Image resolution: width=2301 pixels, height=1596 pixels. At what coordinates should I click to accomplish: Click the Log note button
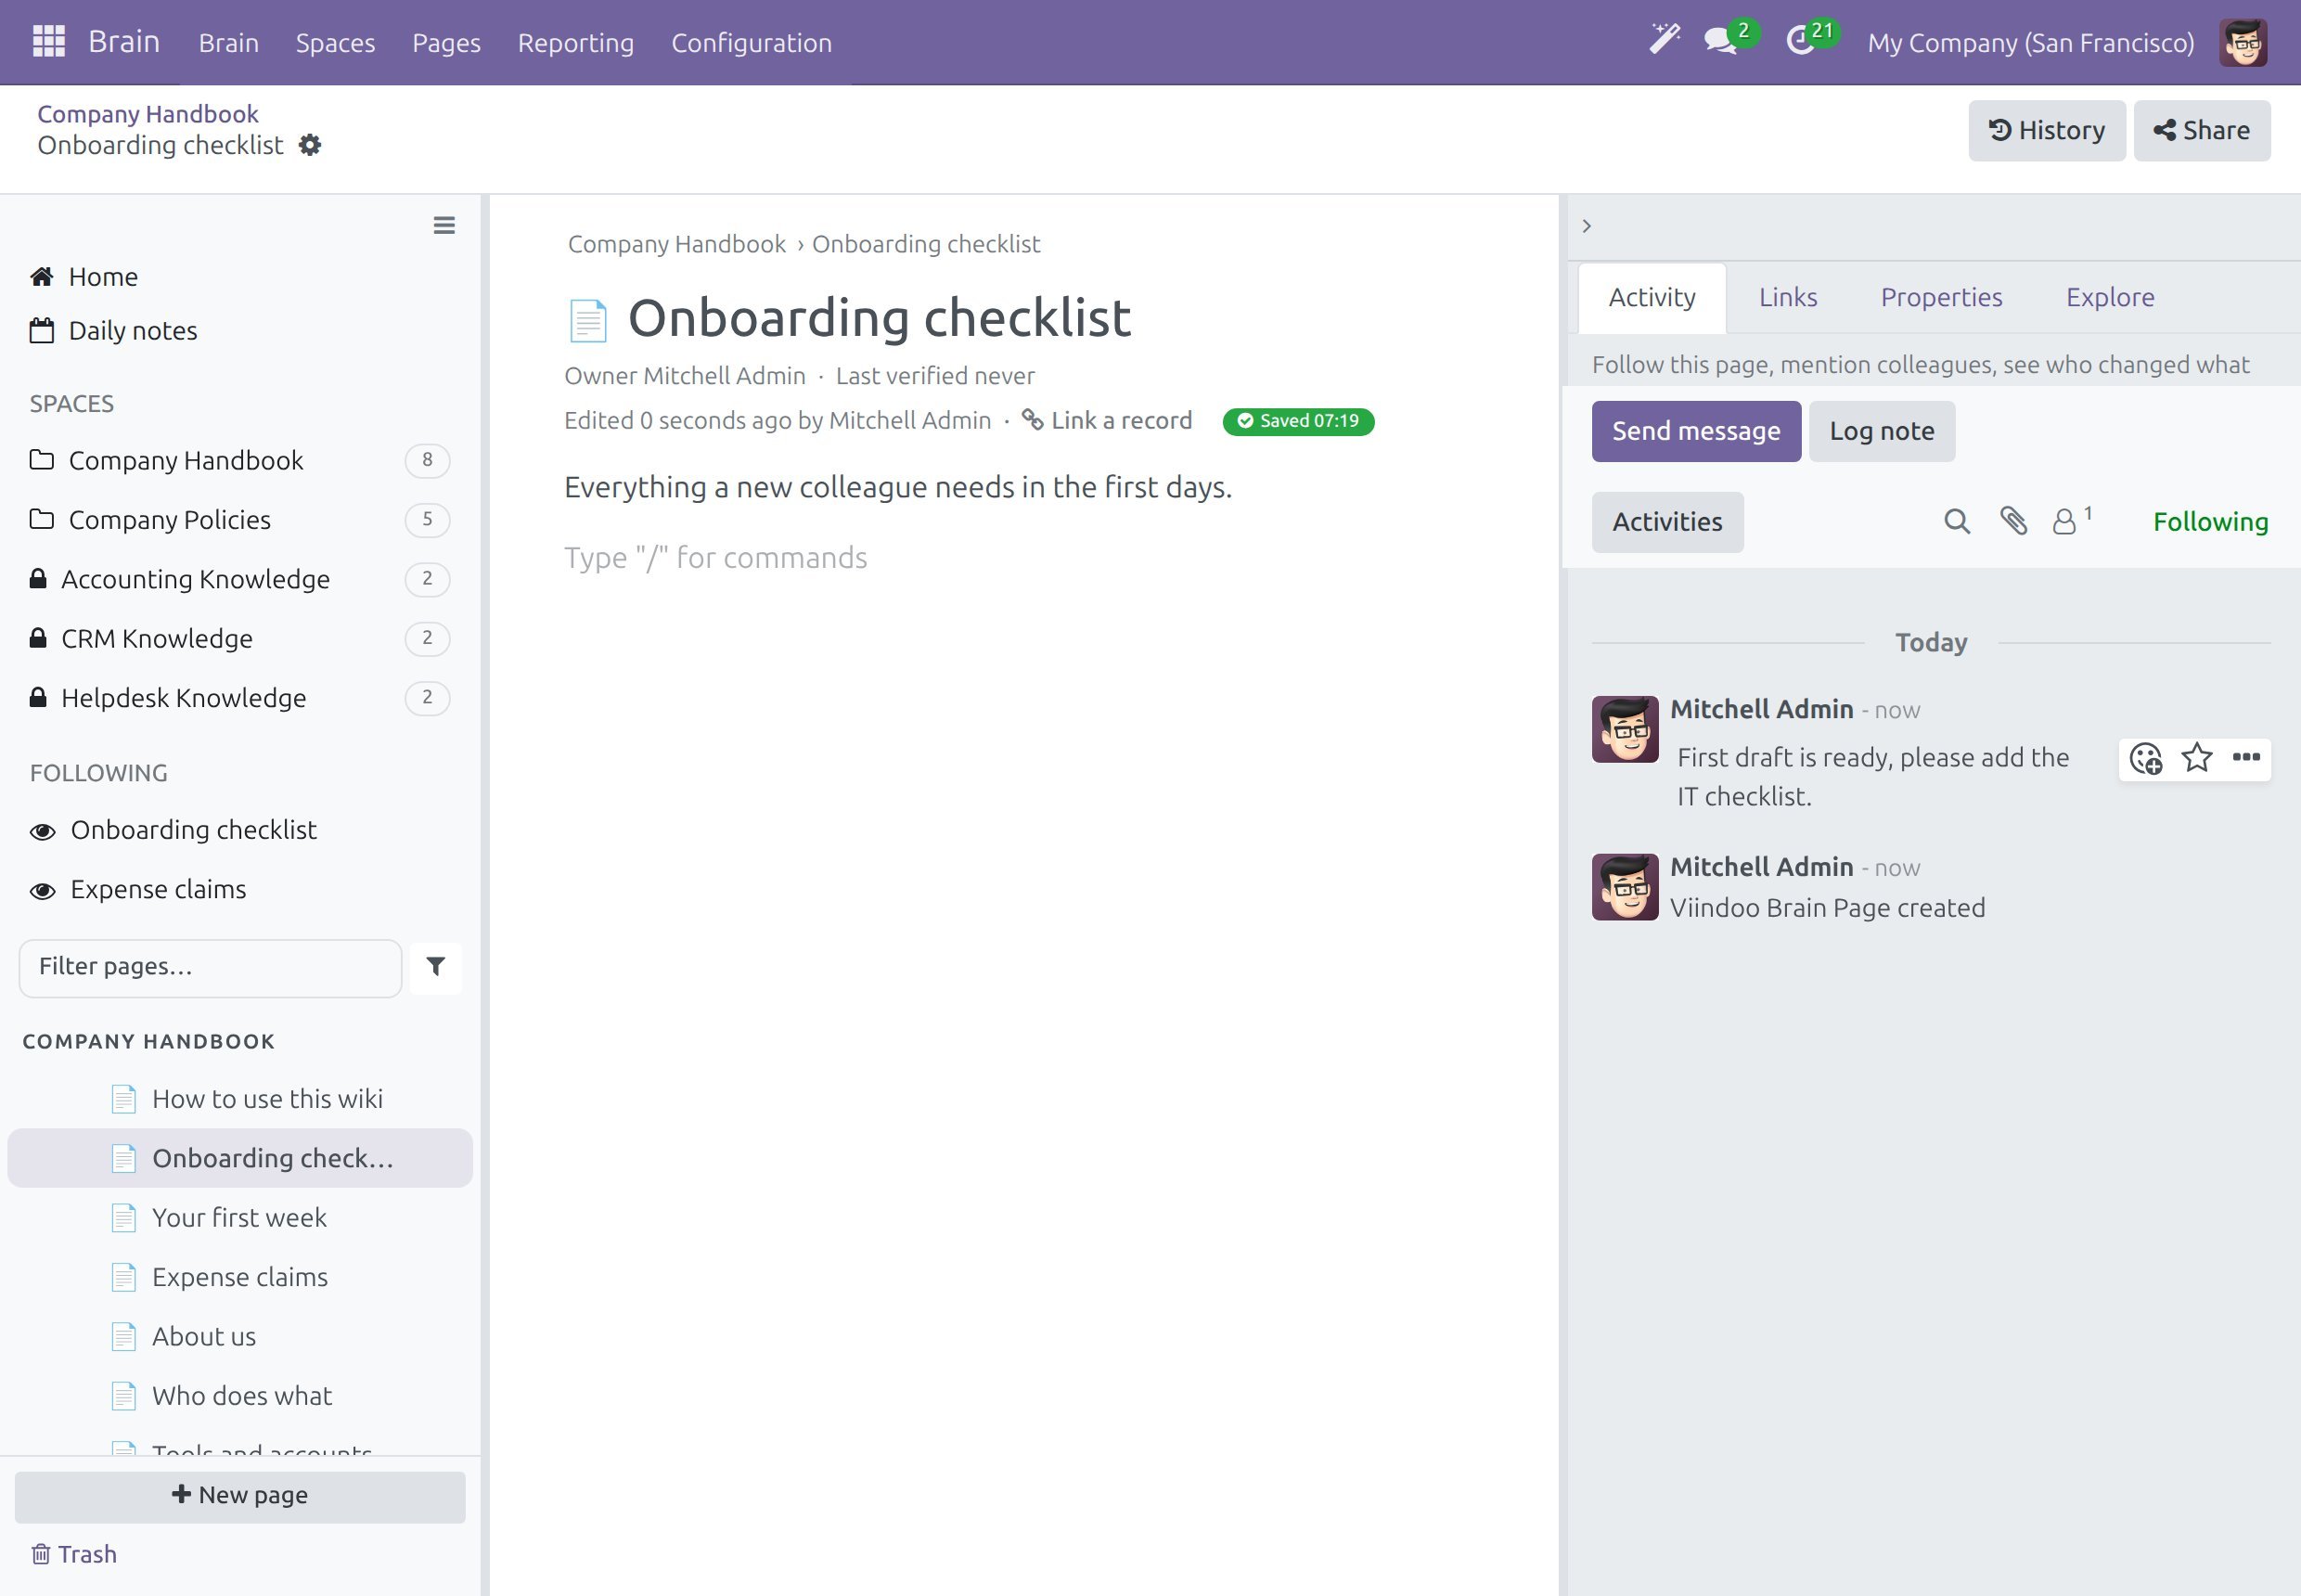coord(1881,431)
